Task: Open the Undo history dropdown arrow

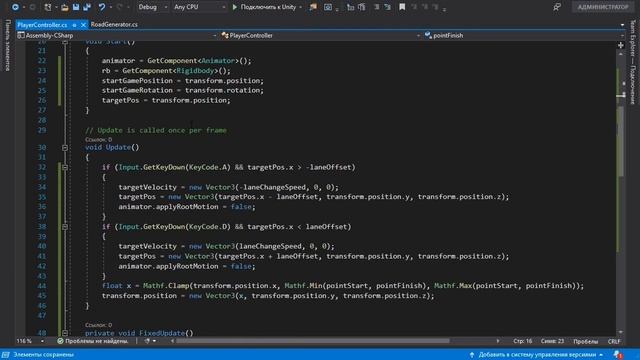Action: (x=110, y=7)
